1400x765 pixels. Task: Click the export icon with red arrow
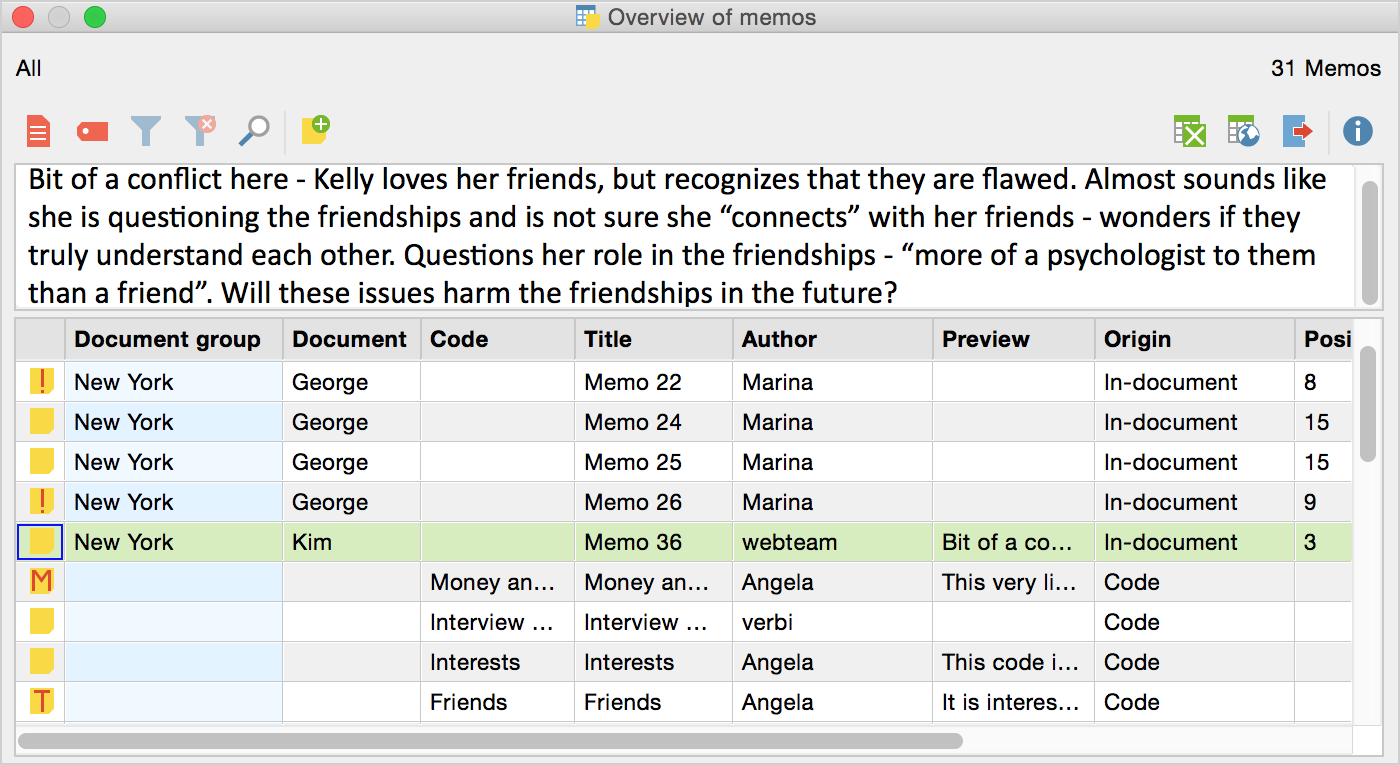(1297, 130)
